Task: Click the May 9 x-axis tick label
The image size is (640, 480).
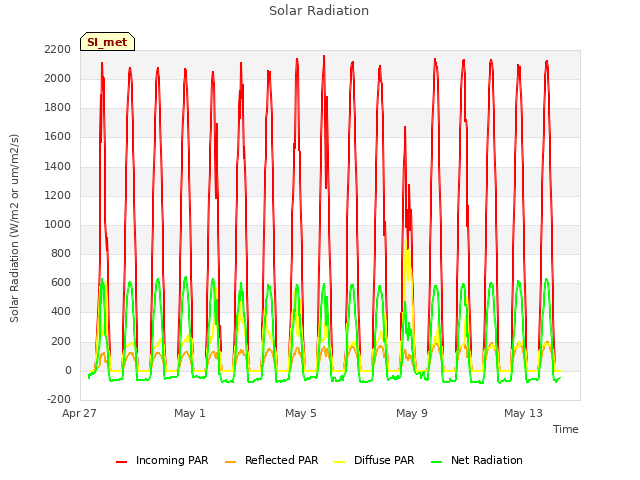Action: (x=412, y=413)
